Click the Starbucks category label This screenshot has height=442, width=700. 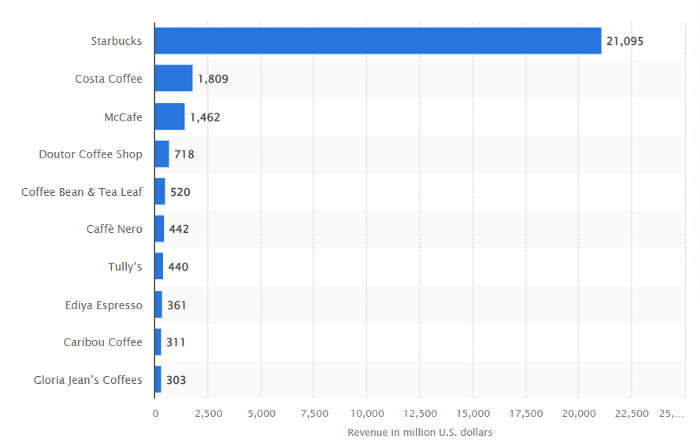pyautogui.click(x=117, y=41)
